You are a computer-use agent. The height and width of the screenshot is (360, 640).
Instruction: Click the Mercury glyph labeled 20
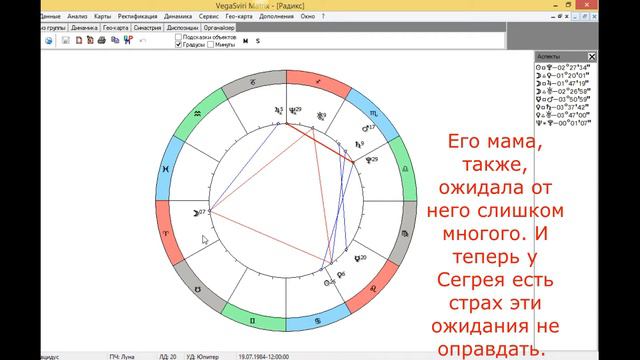coord(358,258)
